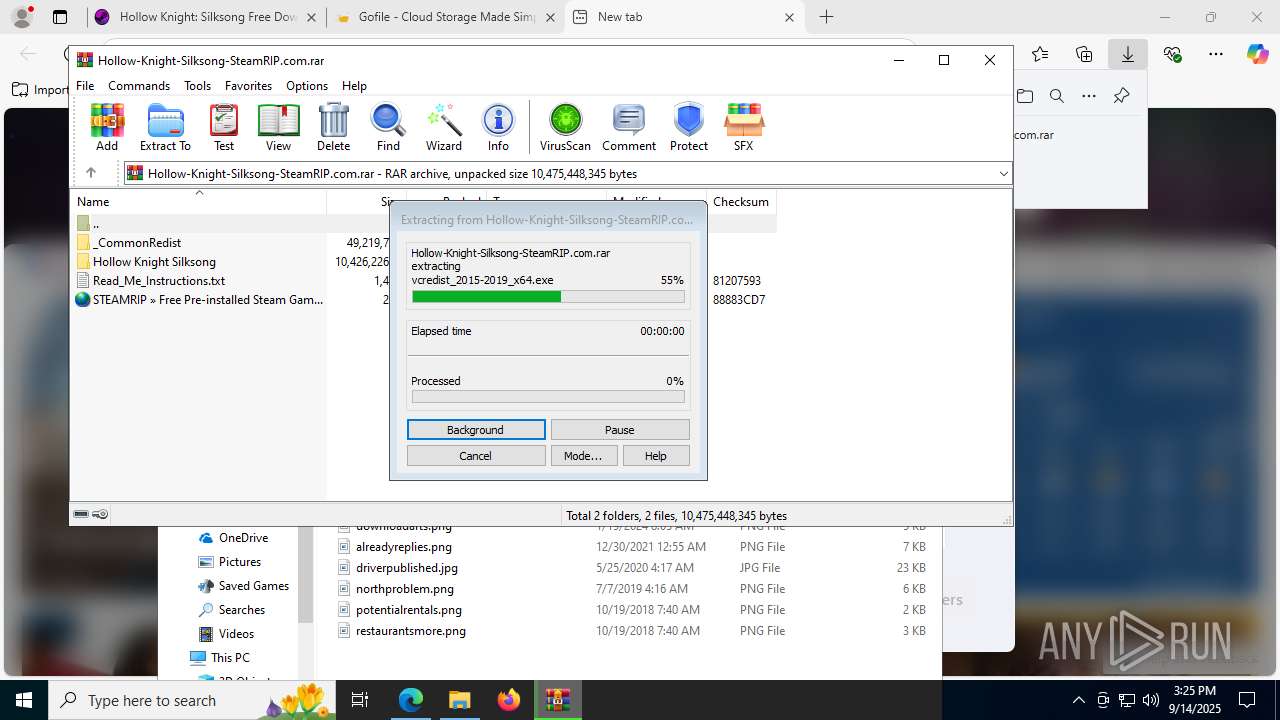The height and width of the screenshot is (720, 1280).
Task: Open the Favorites menu
Action: click(248, 86)
